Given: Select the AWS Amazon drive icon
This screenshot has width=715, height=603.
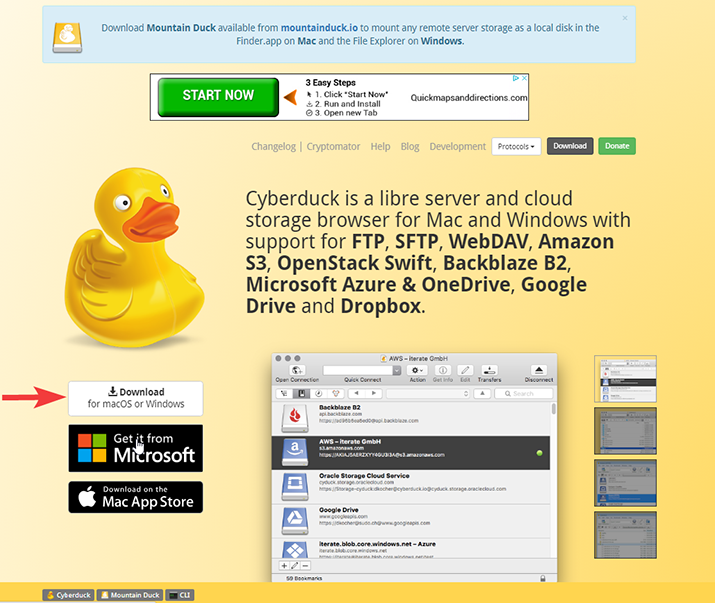Looking at the screenshot, I should point(295,452).
